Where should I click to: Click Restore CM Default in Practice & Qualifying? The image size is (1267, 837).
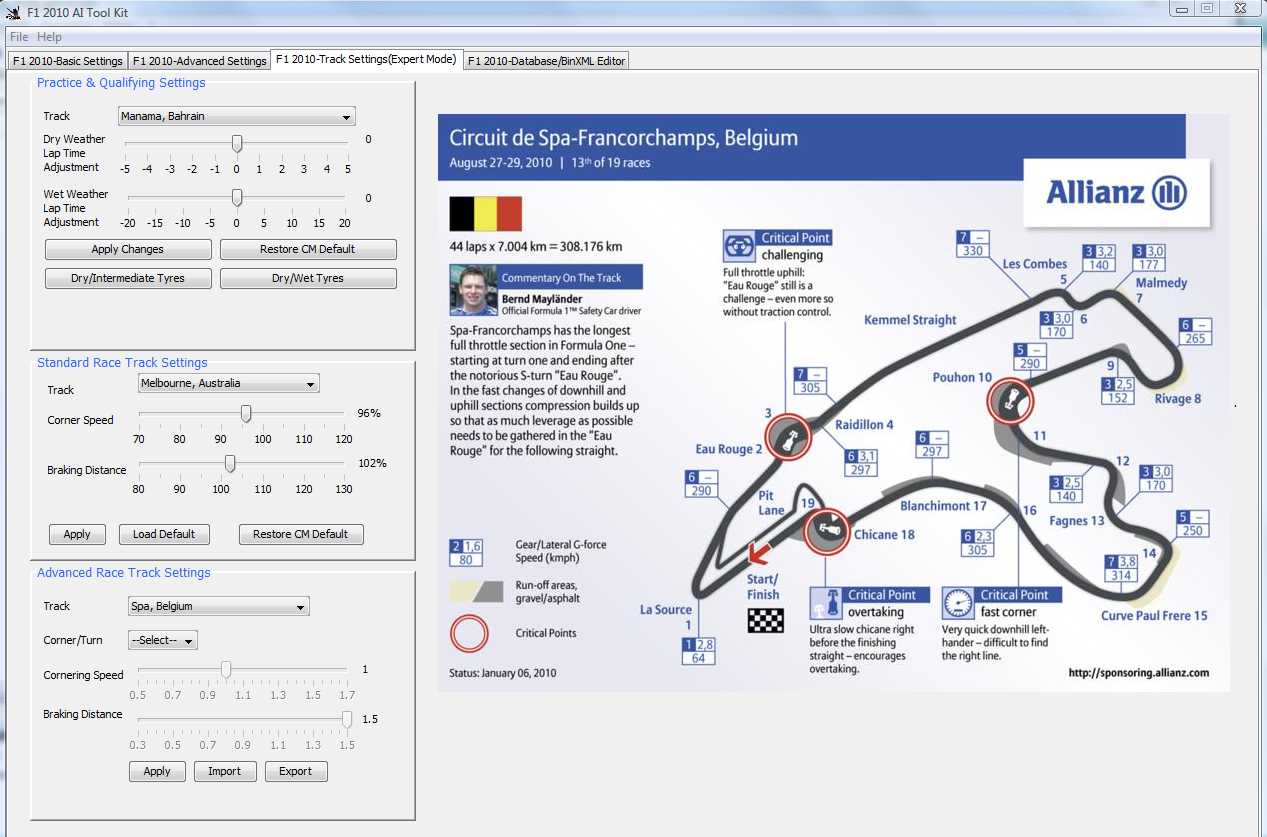coord(308,249)
